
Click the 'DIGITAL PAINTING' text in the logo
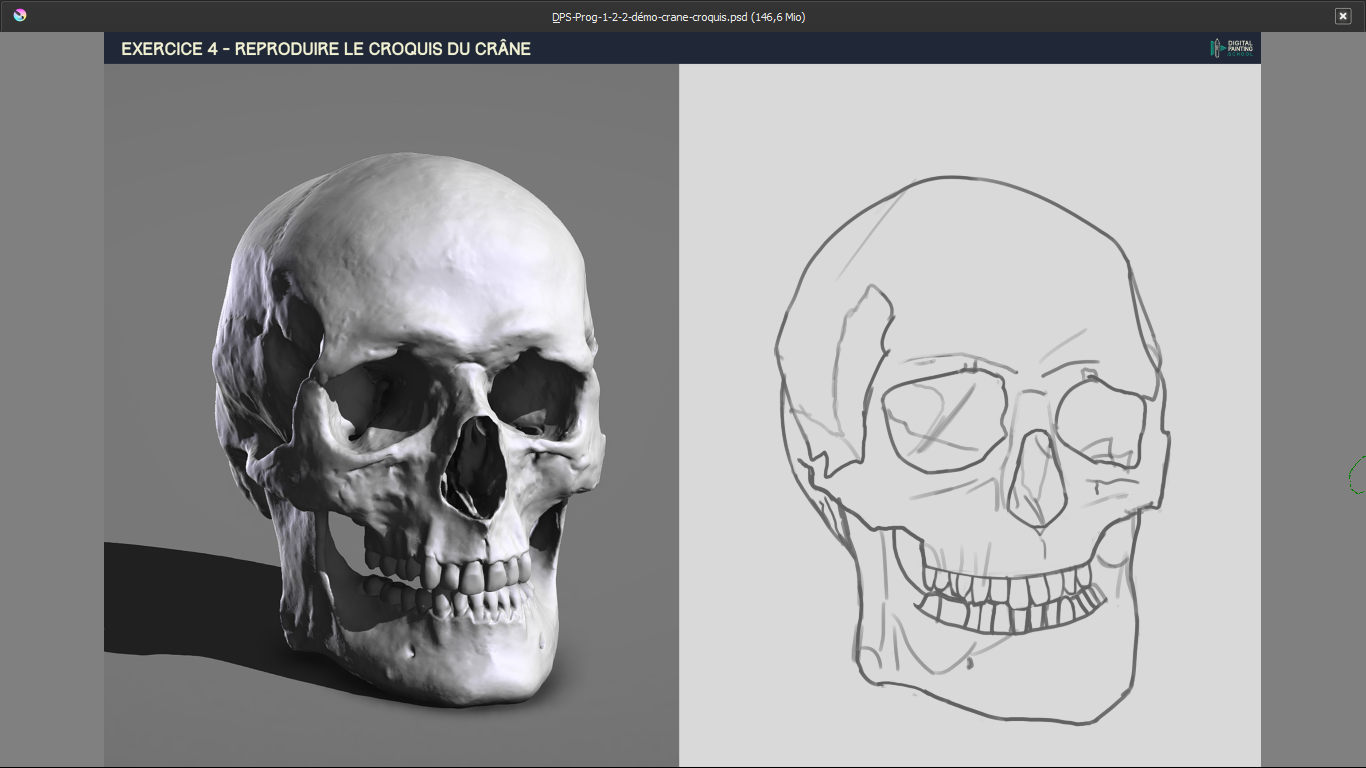click(1240, 44)
